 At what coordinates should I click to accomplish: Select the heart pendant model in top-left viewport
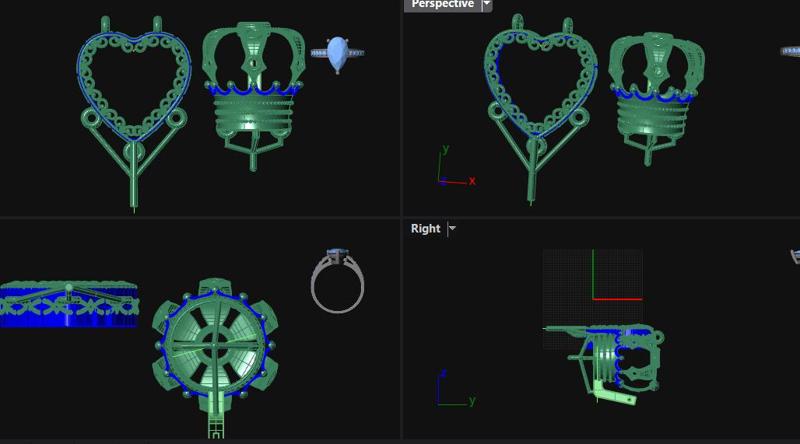tap(134, 113)
